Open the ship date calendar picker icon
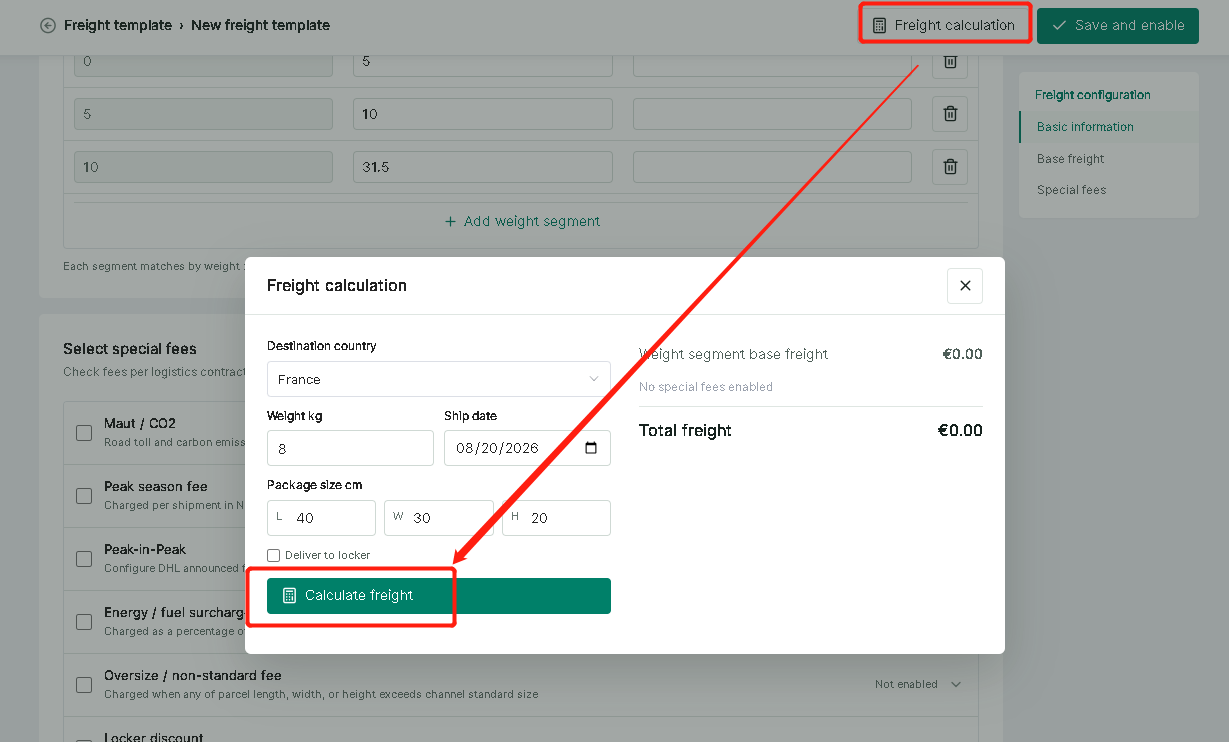The height and width of the screenshot is (742, 1229). (x=591, y=448)
